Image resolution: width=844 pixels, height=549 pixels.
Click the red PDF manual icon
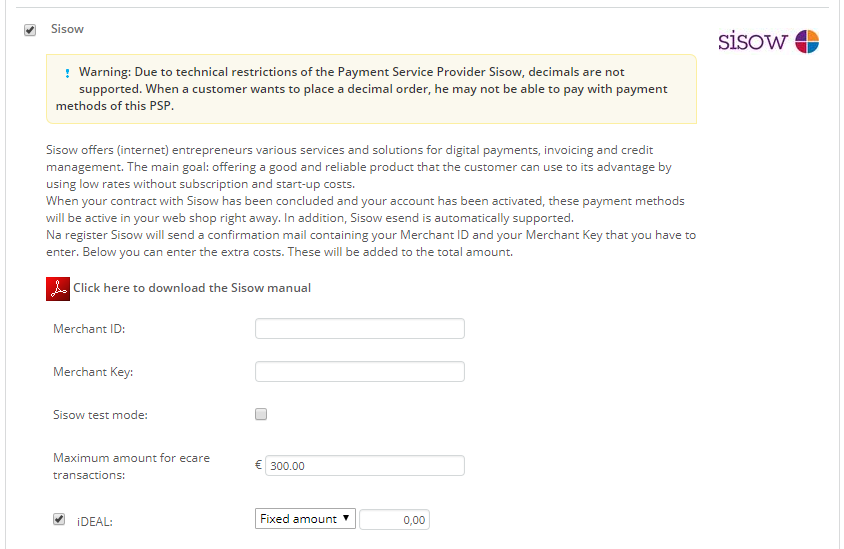pos(58,288)
